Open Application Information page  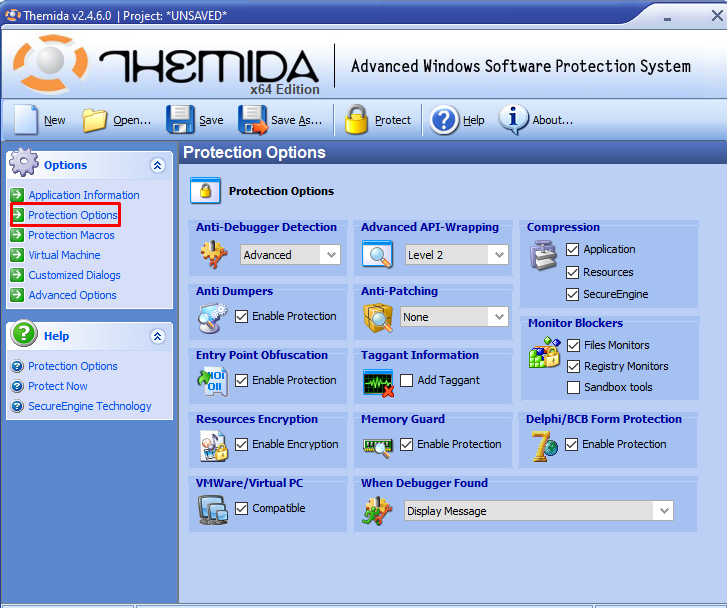(84, 195)
